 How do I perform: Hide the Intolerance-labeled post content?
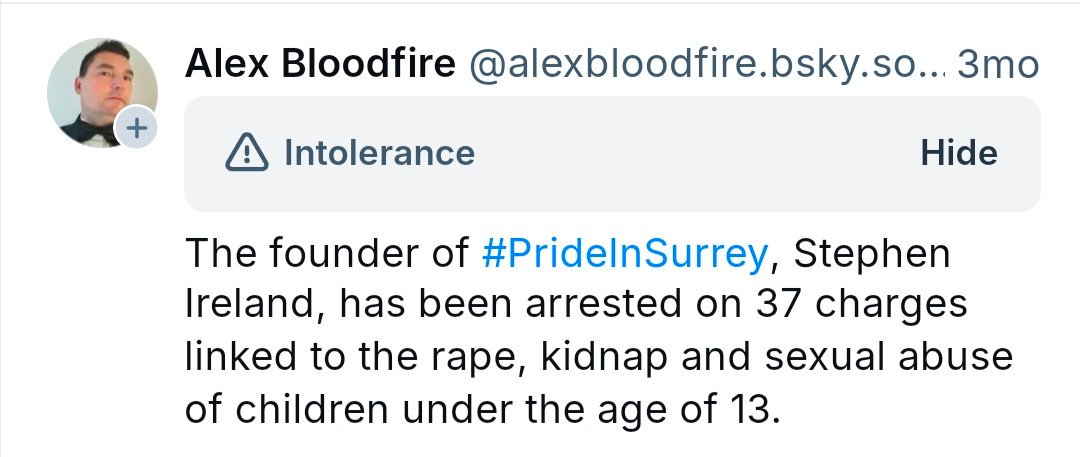point(958,153)
